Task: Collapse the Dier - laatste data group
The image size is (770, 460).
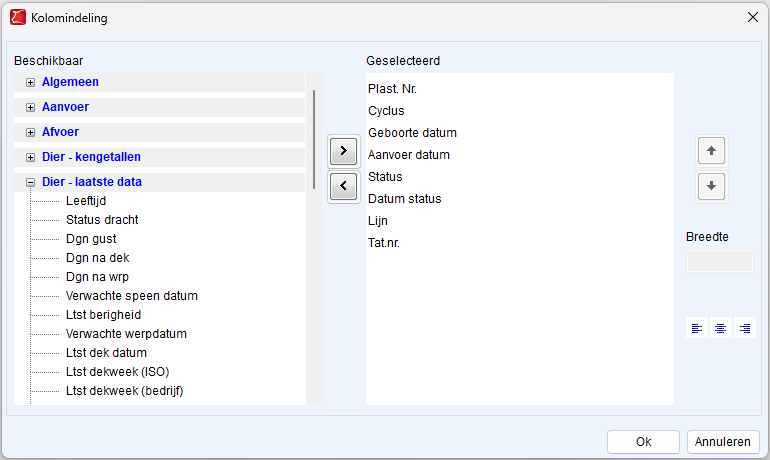Action: pos(30,183)
